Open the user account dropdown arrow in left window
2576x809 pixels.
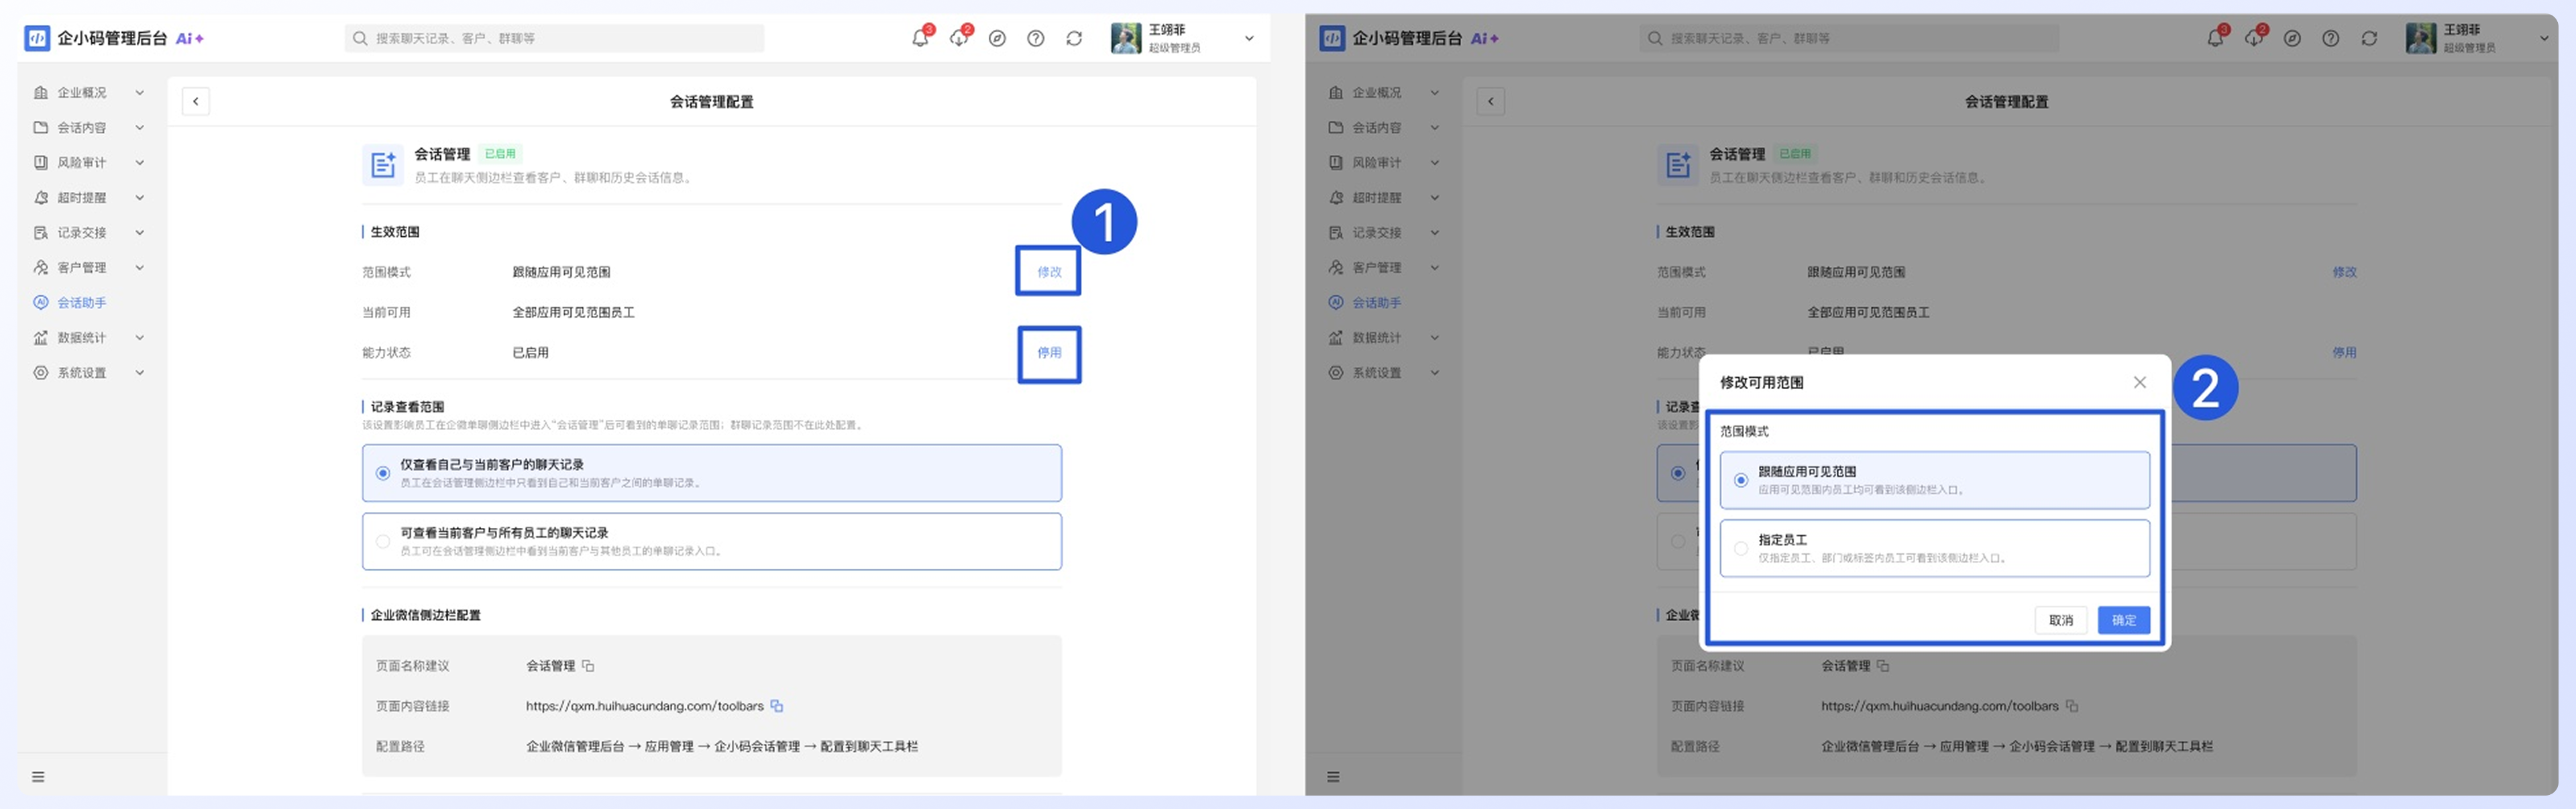(x=1249, y=38)
